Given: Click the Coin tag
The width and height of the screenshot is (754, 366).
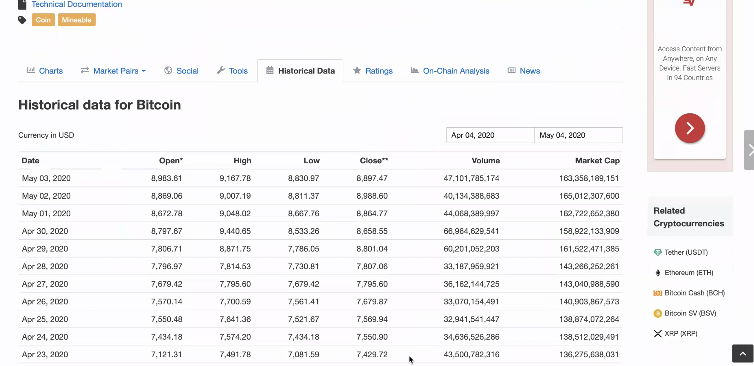Looking at the screenshot, I should (43, 20).
